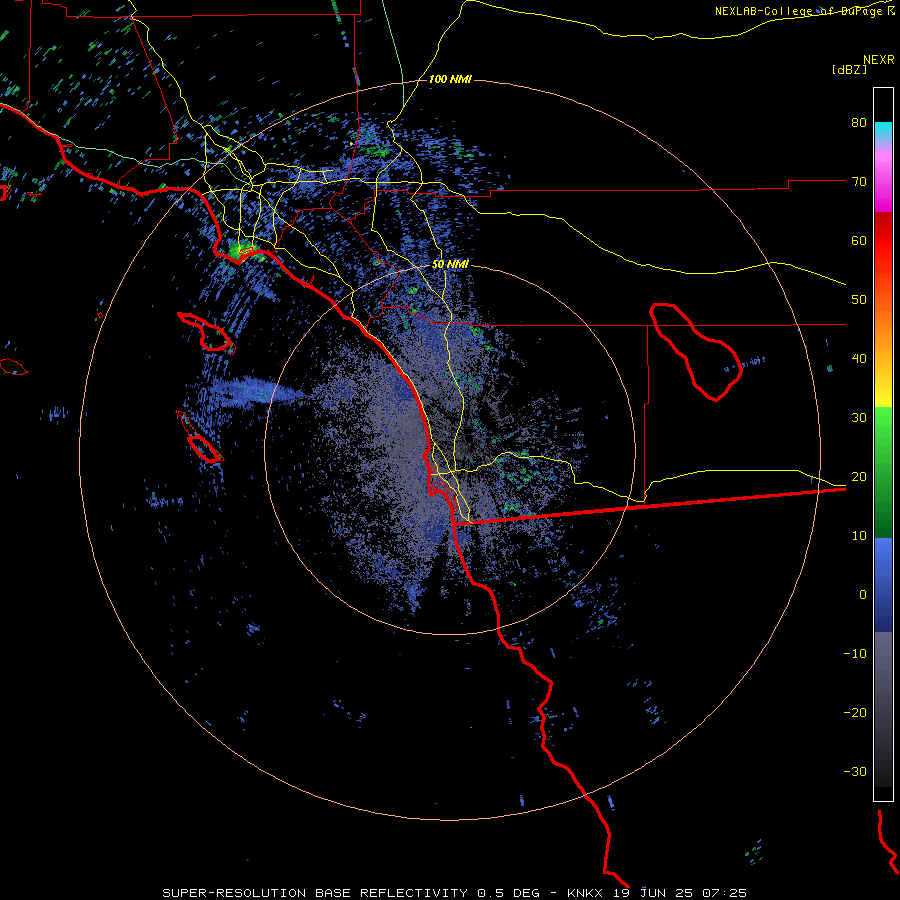Click the 10 dBZ scale value

[859, 536]
